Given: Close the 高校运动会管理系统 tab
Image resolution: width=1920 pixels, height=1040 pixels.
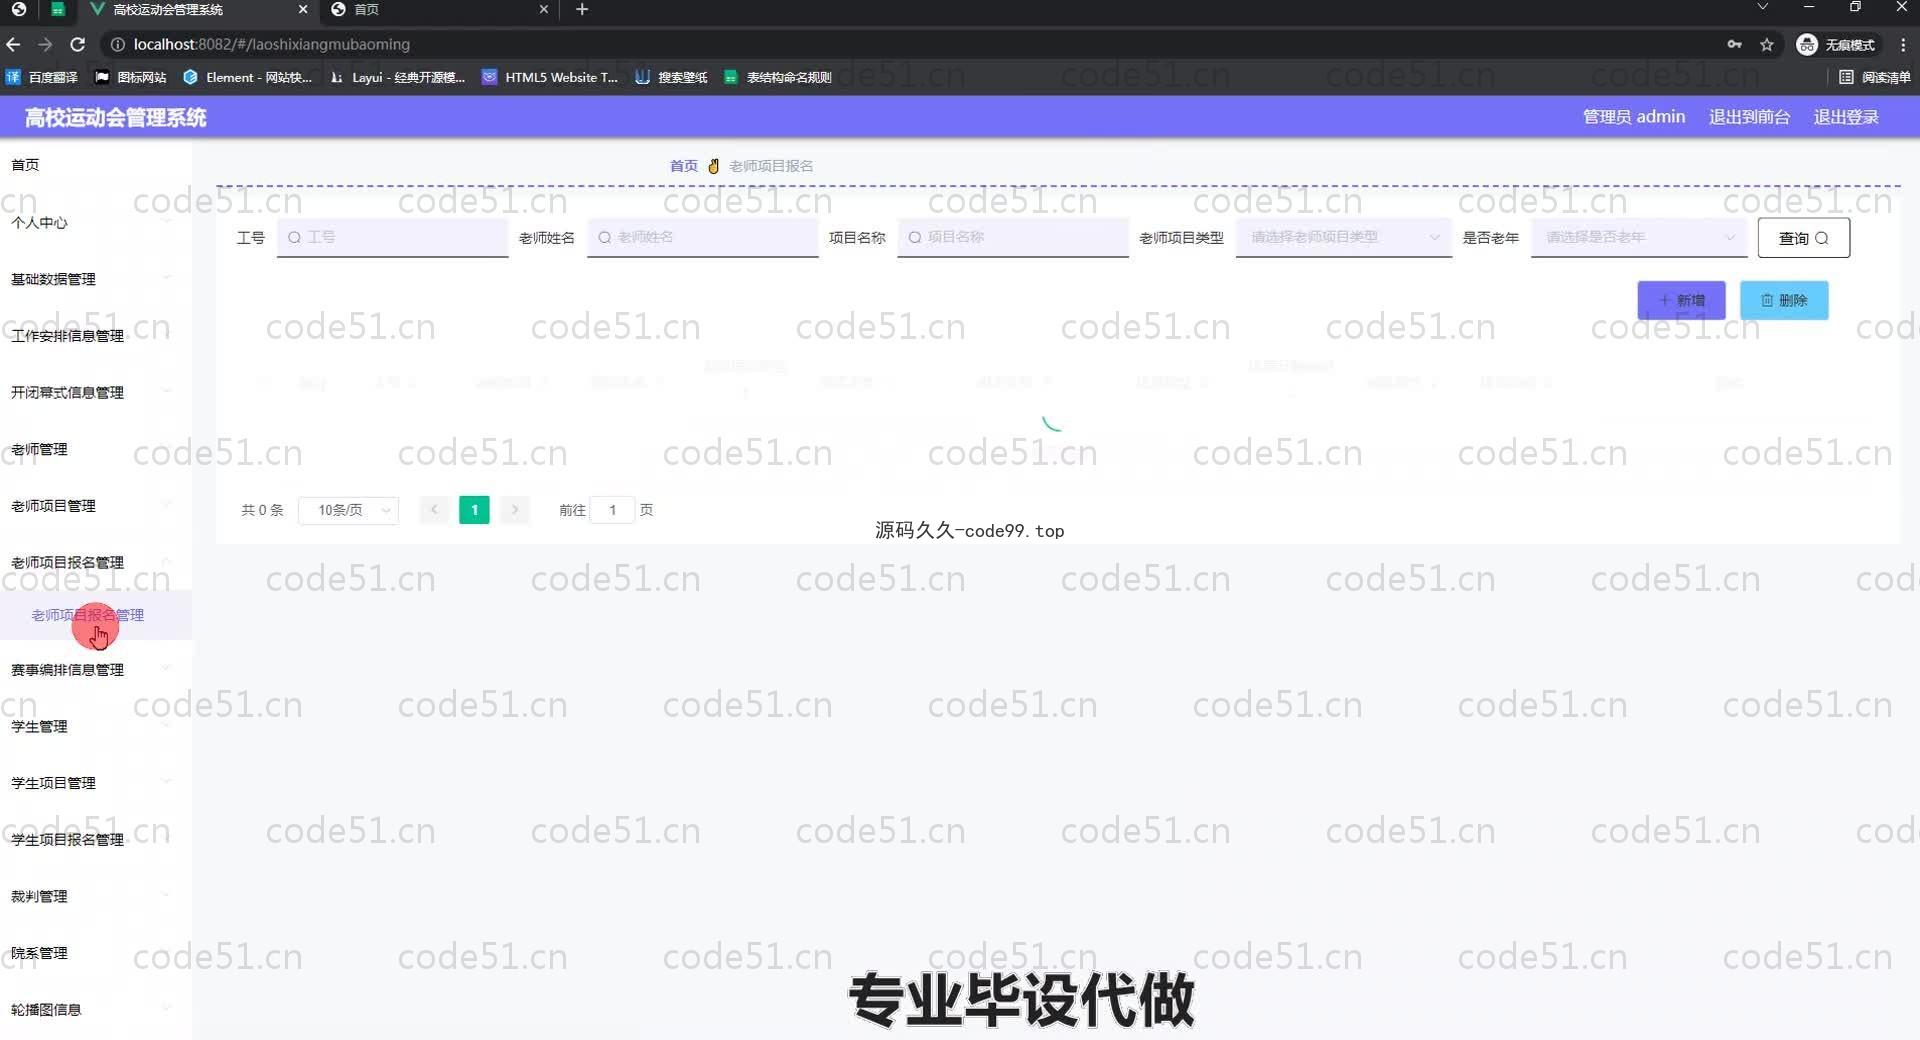Looking at the screenshot, I should 303,9.
